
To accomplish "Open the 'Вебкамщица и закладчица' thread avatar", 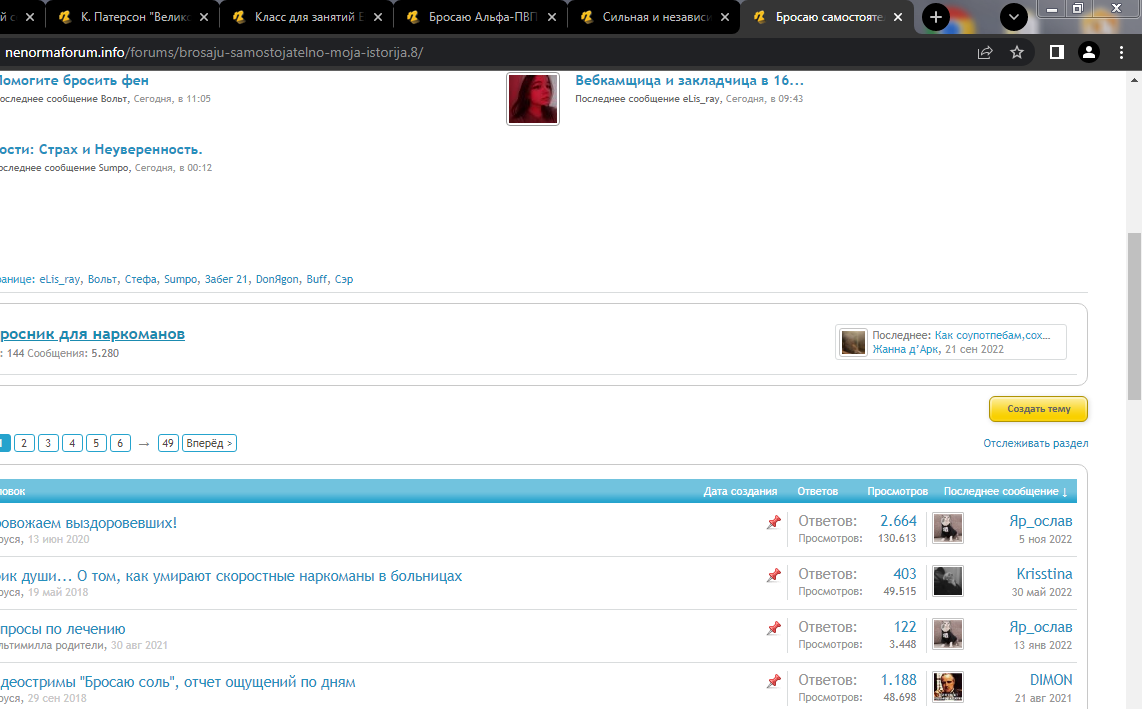I will 533,99.
